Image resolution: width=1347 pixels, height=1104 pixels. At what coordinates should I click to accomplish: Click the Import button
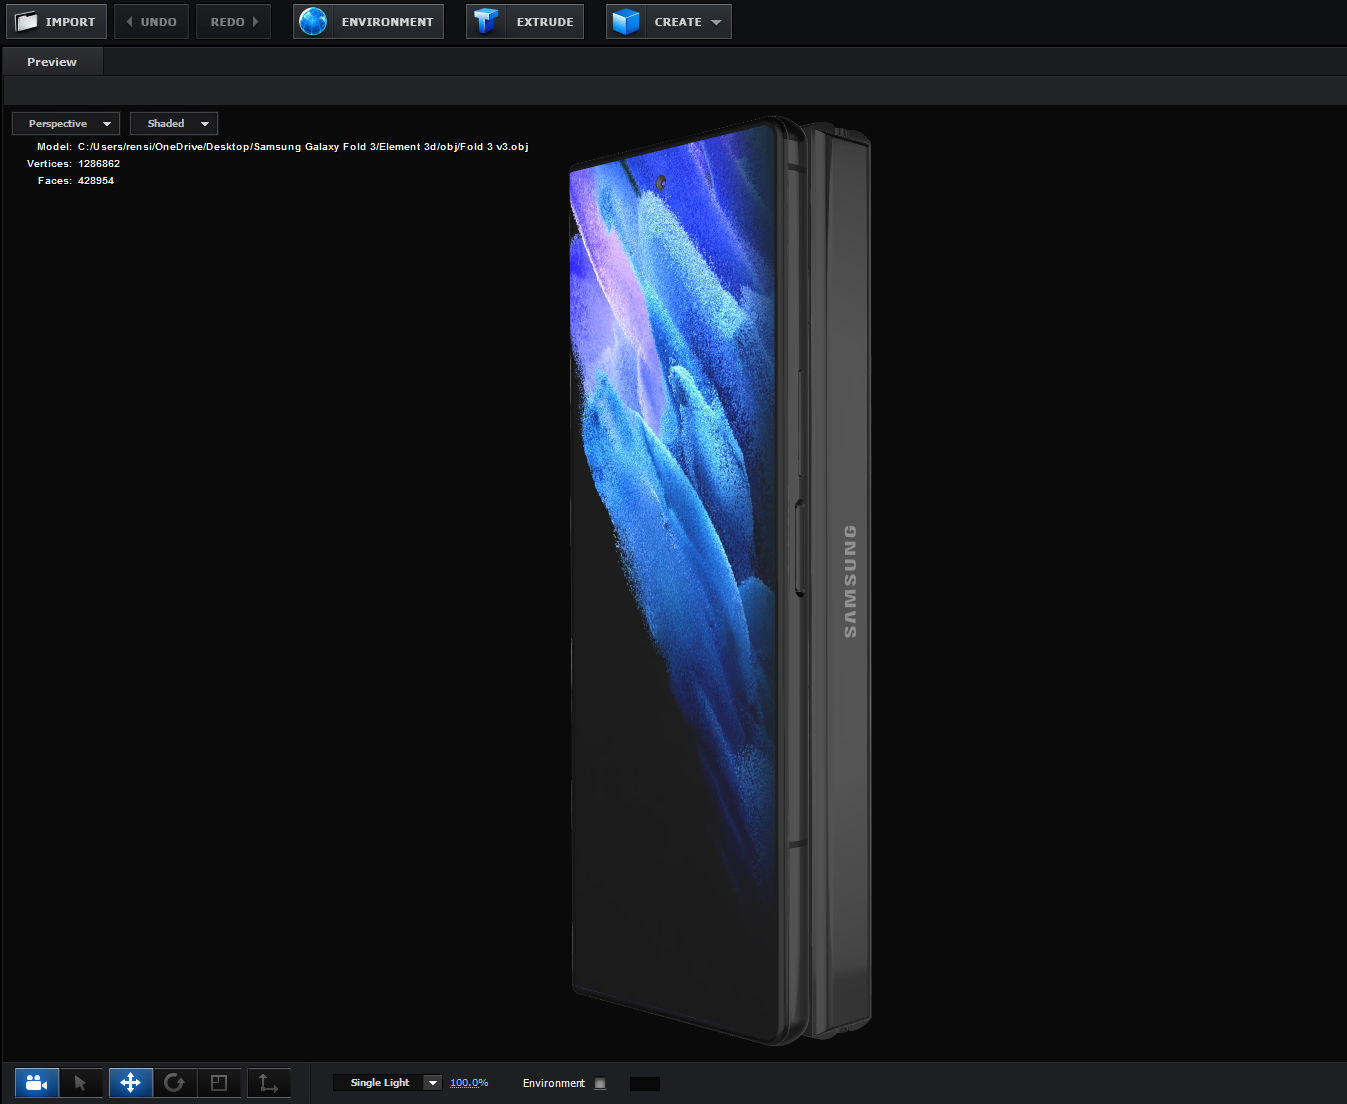click(x=56, y=21)
